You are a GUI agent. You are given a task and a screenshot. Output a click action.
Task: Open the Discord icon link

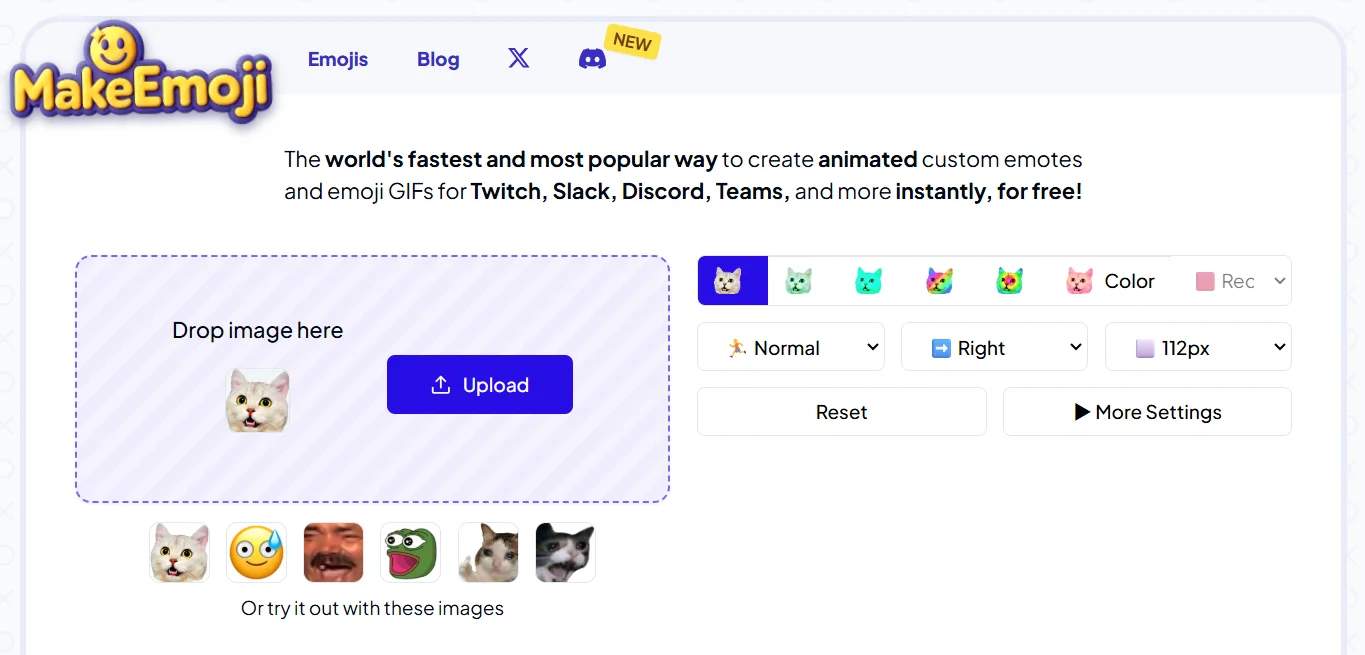[x=592, y=59]
